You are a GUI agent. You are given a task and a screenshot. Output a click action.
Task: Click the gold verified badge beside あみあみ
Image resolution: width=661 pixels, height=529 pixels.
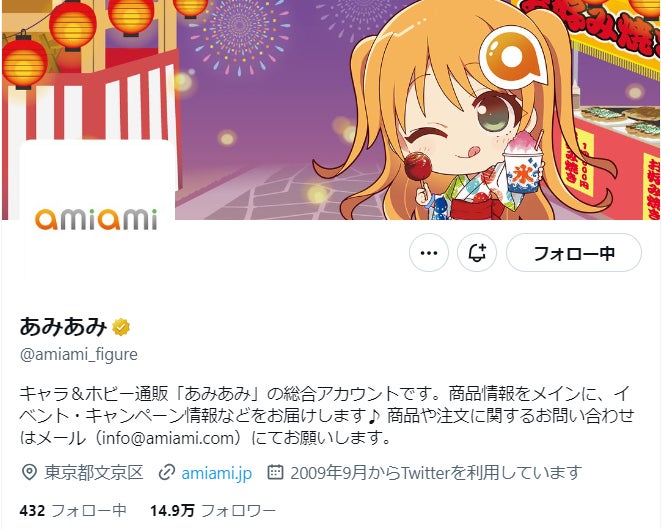[121, 327]
